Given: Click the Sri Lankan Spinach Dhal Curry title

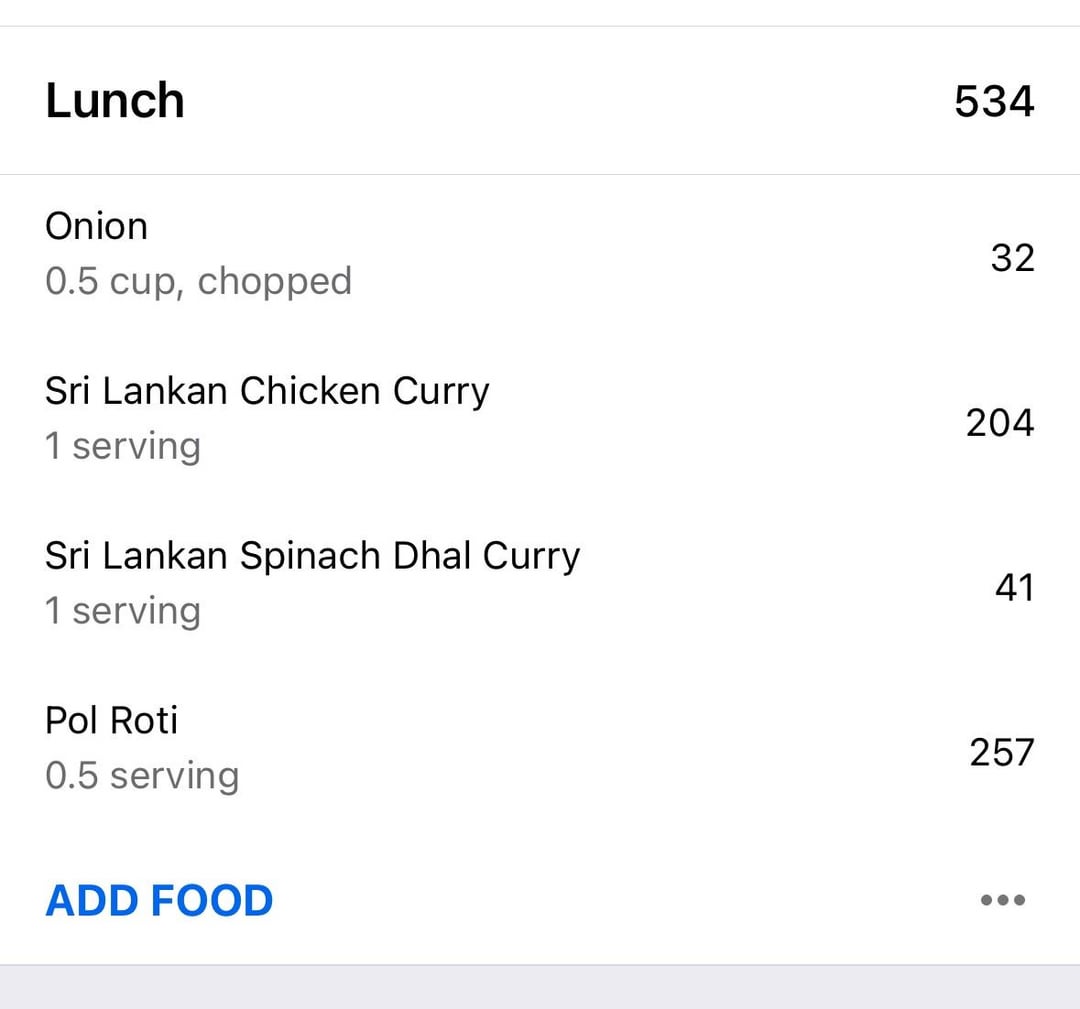Looking at the screenshot, I should [x=313, y=556].
